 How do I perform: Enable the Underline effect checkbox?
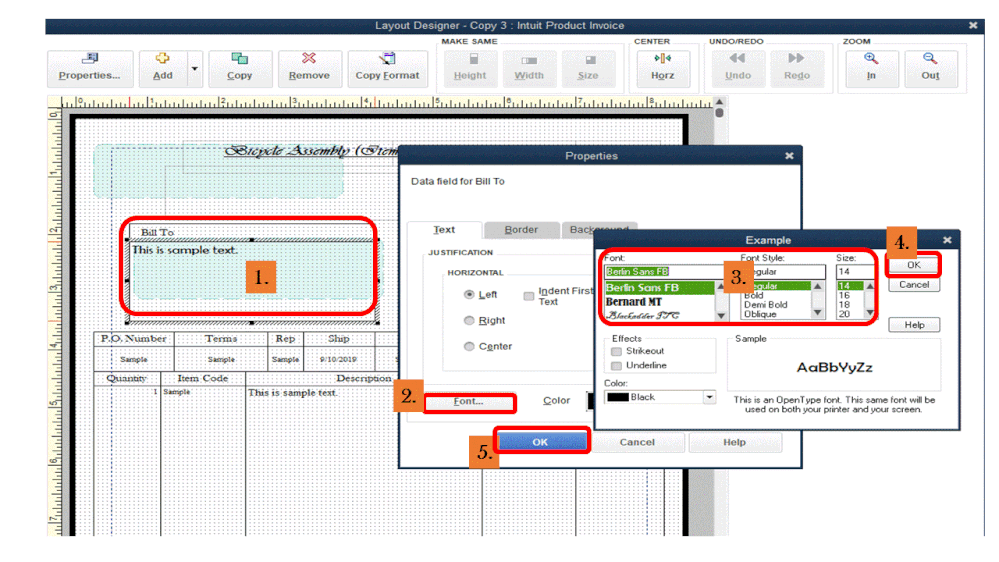[x=616, y=366]
